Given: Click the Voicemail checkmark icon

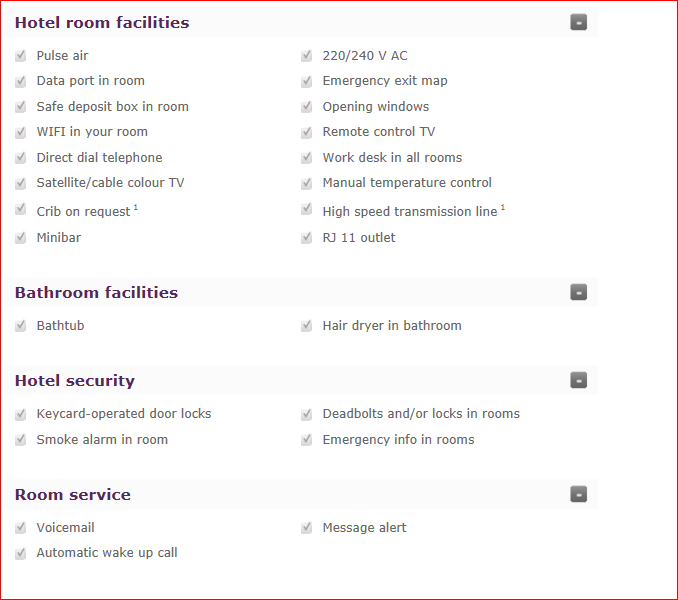Looking at the screenshot, I should click(21, 527).
